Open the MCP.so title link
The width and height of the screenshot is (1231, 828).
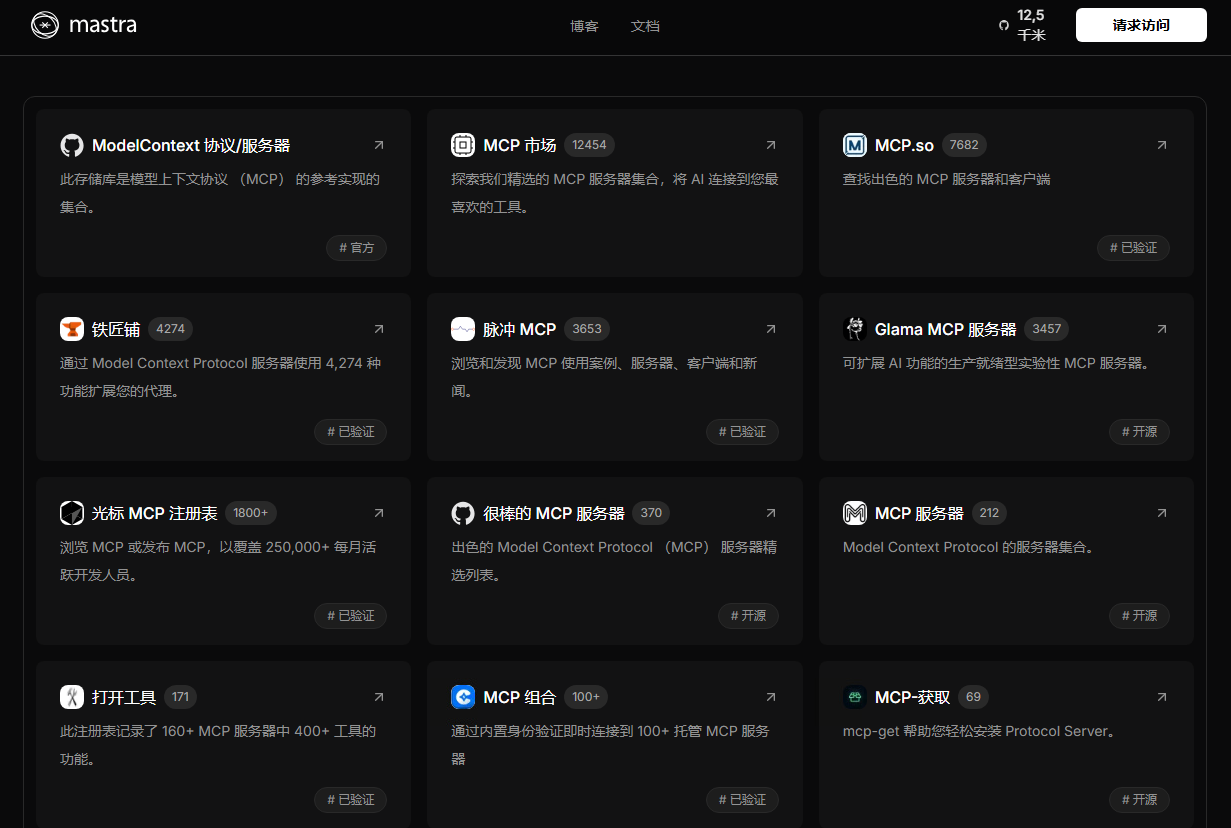click(904, 145)
